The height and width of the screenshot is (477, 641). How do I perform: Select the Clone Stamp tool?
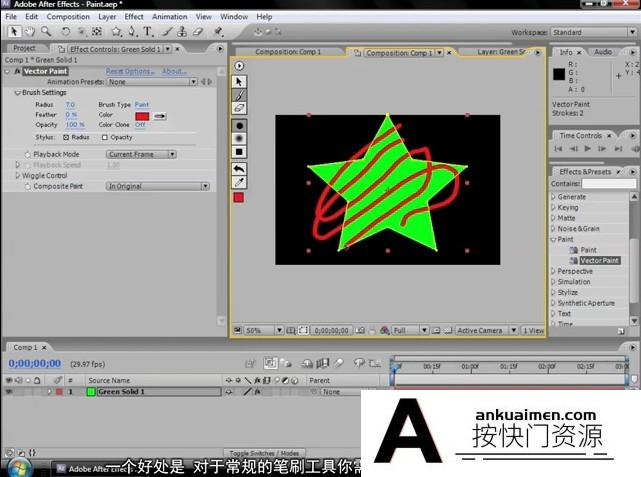(182, 31)
